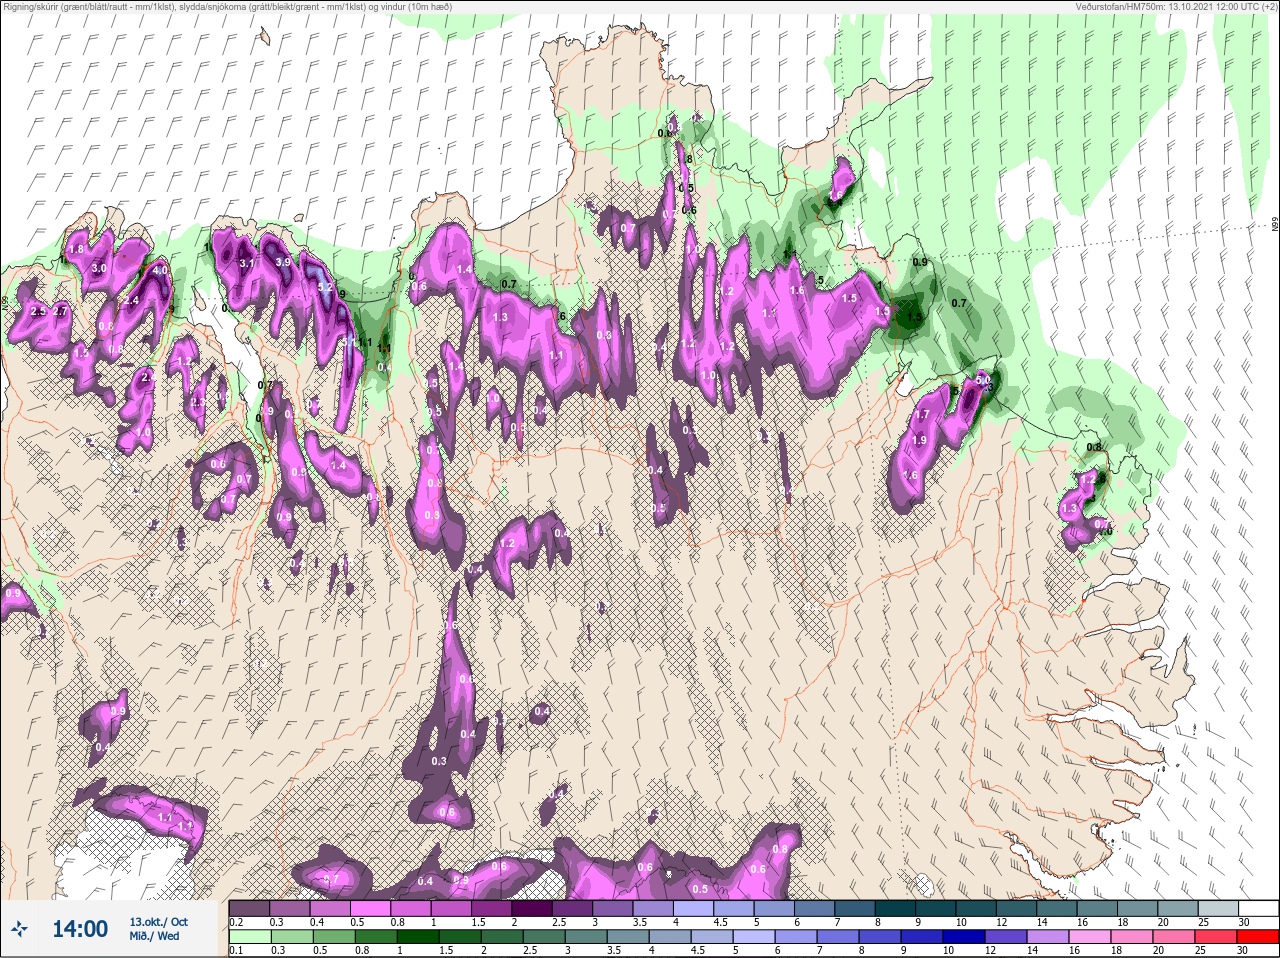
Task: Select the green 0.5–0.8 swatch in bottom legend row
Action: (334, 937)
